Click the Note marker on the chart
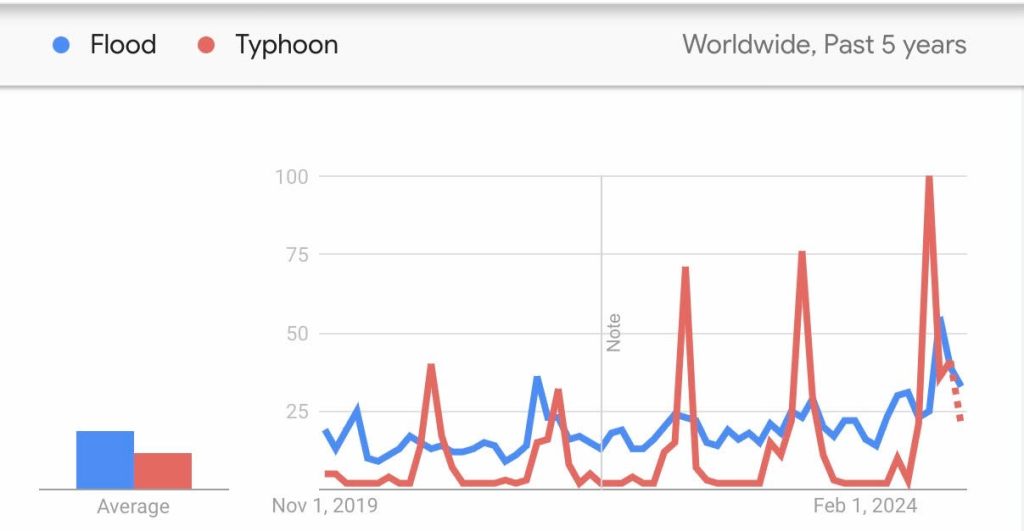 point(613,333)
